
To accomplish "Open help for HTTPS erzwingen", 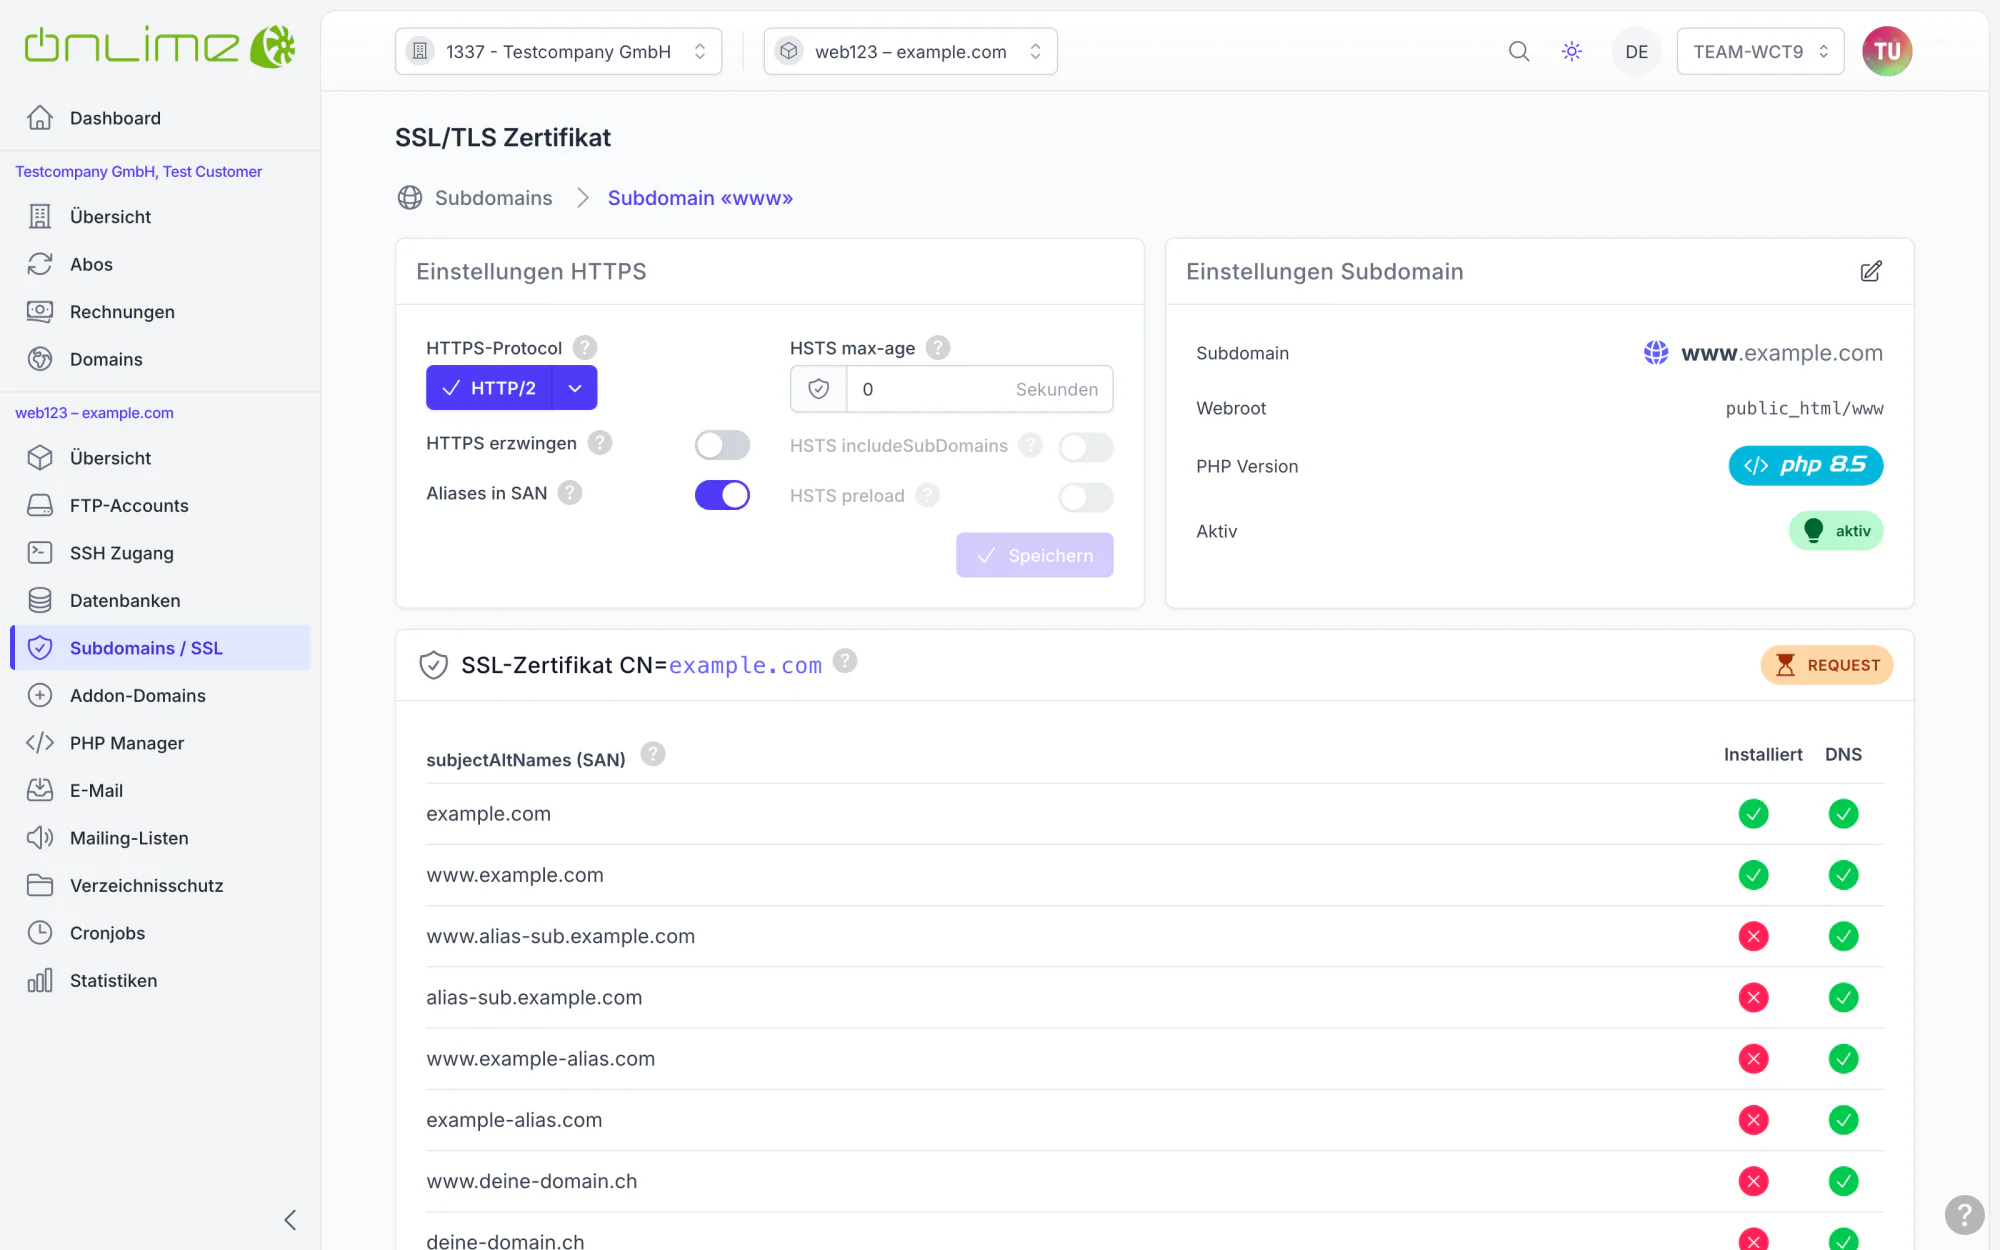I will pos(600,442).
